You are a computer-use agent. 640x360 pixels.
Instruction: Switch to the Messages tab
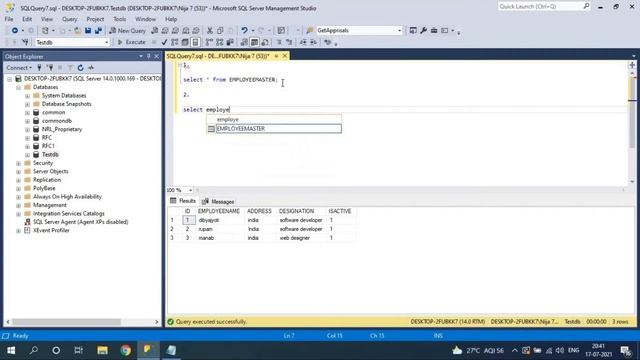point(218,202)
